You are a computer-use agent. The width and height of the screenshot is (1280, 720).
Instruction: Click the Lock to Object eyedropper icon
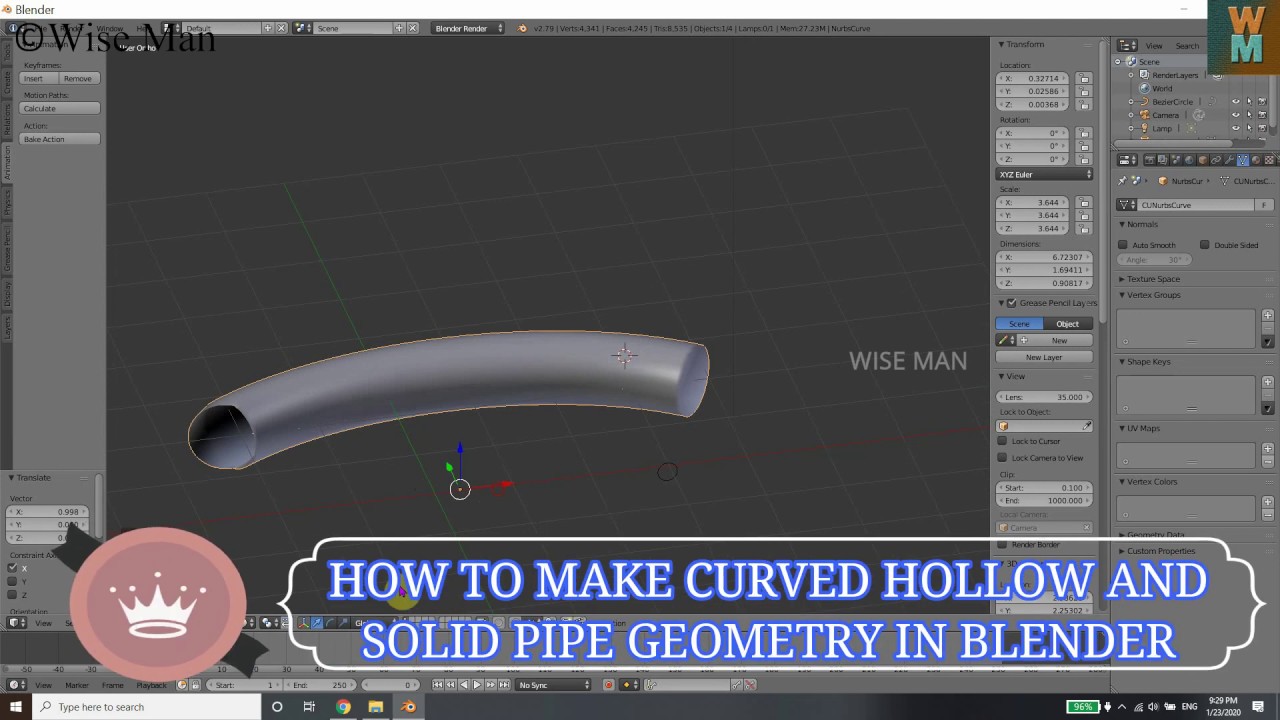click(1087, 426)
